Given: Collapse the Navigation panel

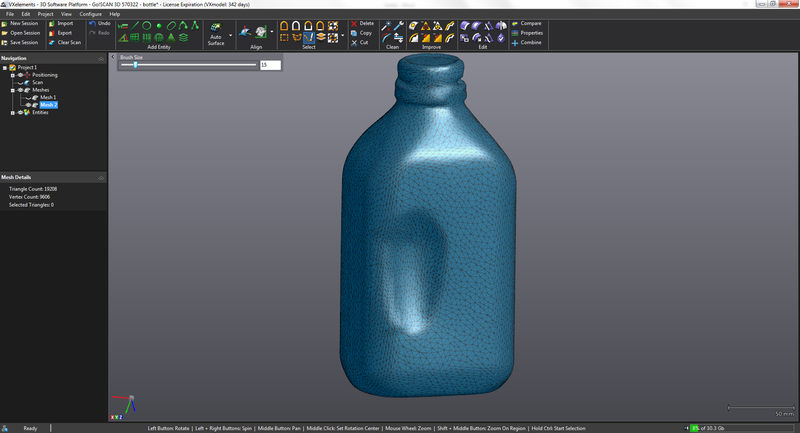Looking at the screenshot, I should coord(101,59).
